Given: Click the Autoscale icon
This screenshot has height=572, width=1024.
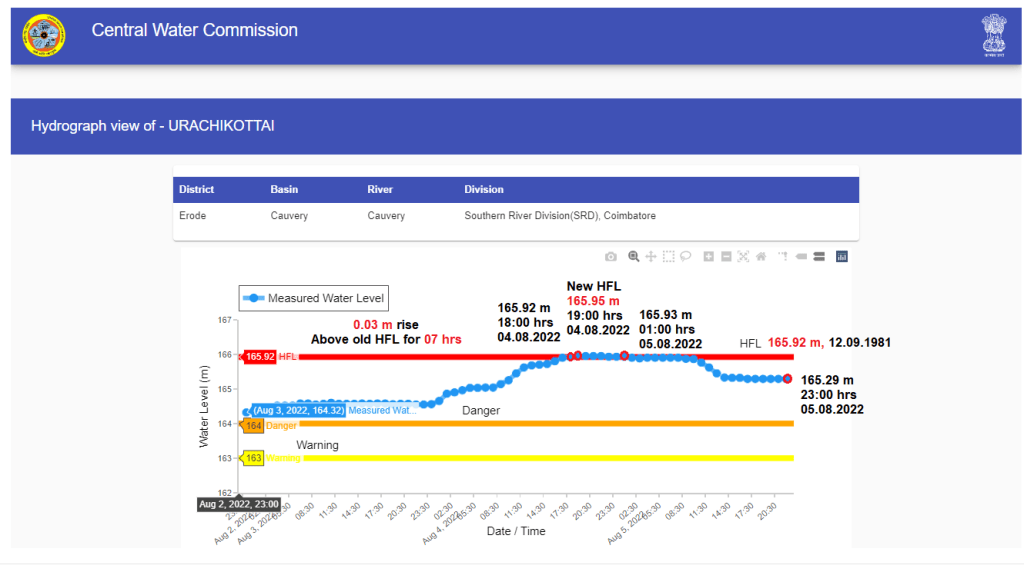Looking at the screenshot, I should [x=743, y=257].
